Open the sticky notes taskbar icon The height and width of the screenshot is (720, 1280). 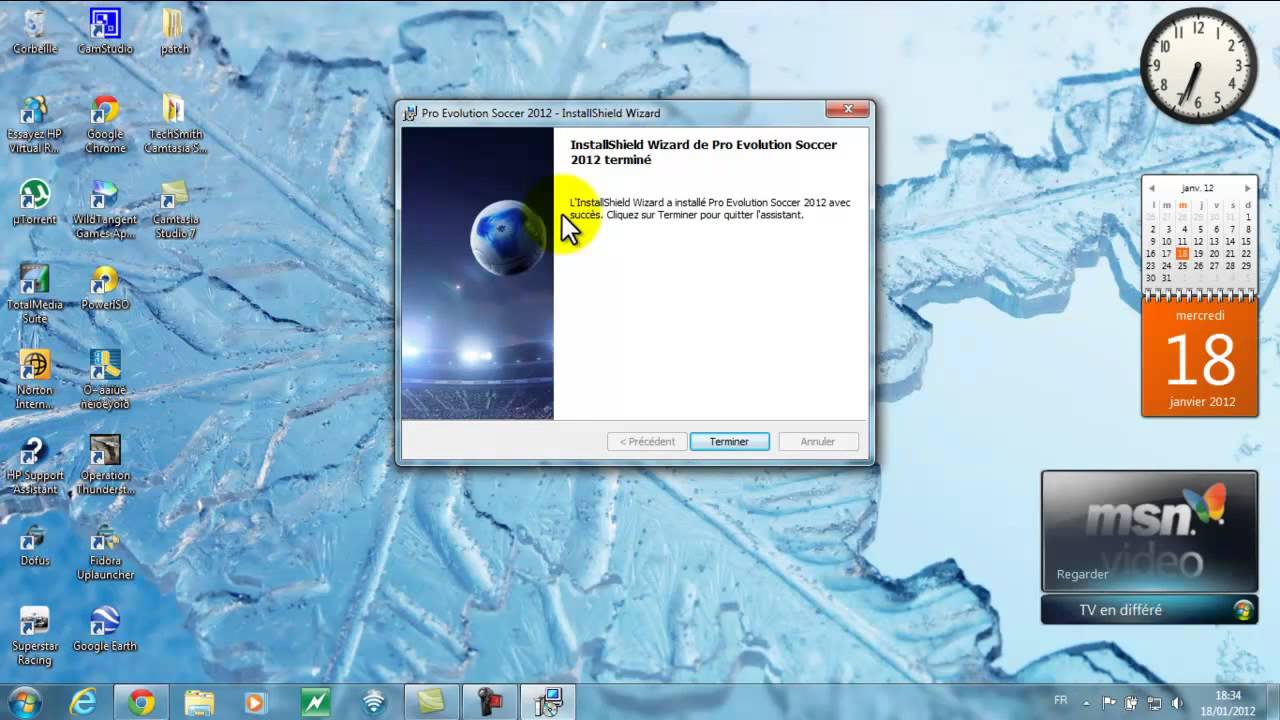(x=431, y=702)
